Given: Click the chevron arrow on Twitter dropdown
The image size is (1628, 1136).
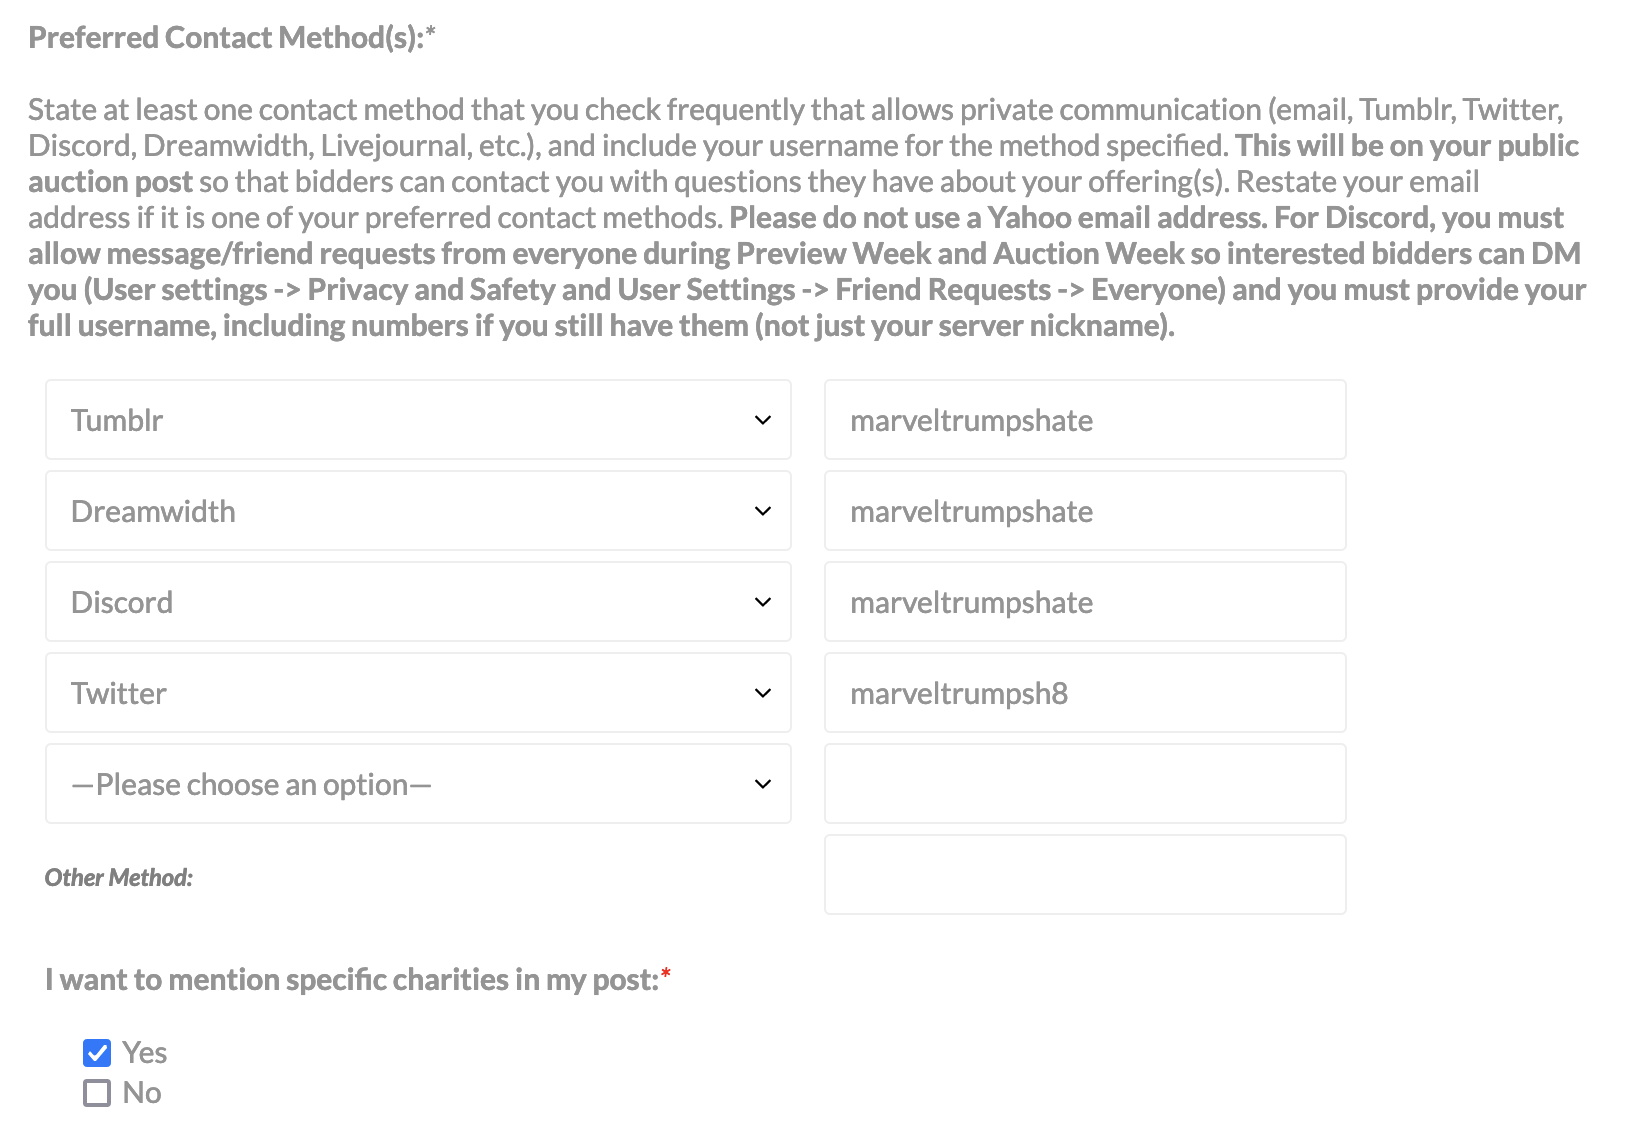Looking at the screenshot, I should (x=763, y=693).
